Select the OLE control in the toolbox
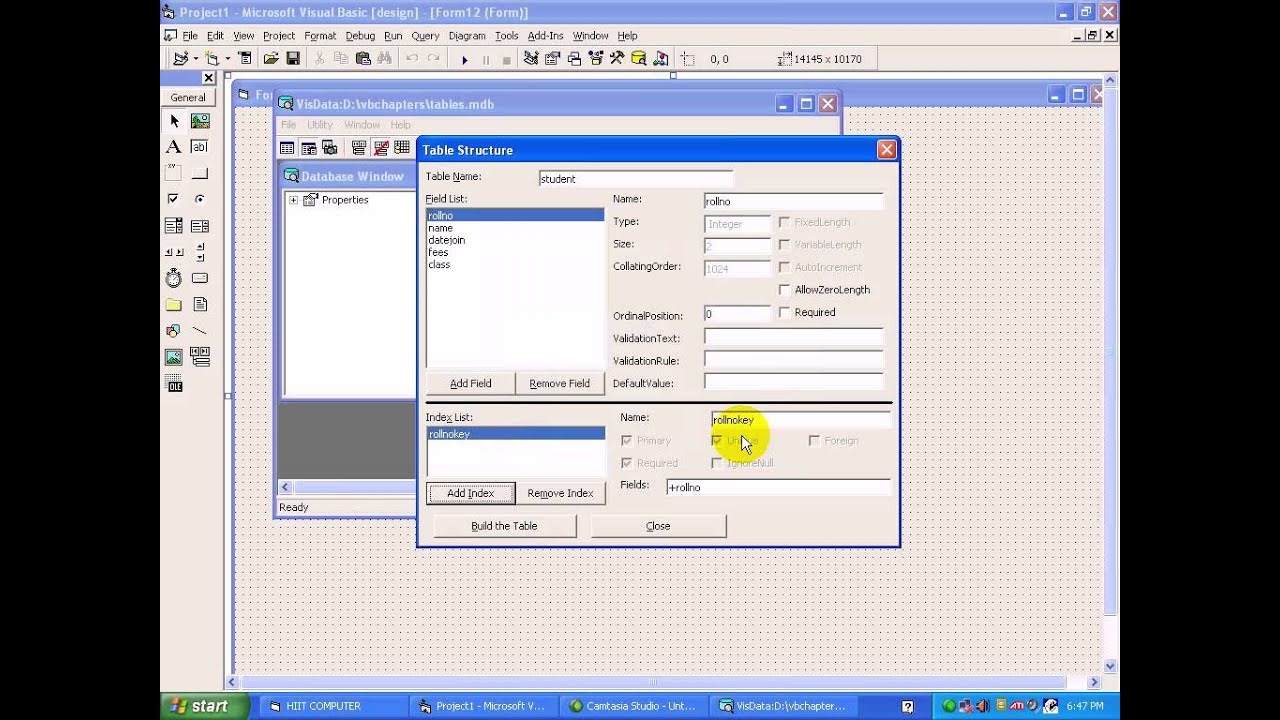This screenshot has width=1280, height=720. tap(174, 383)
